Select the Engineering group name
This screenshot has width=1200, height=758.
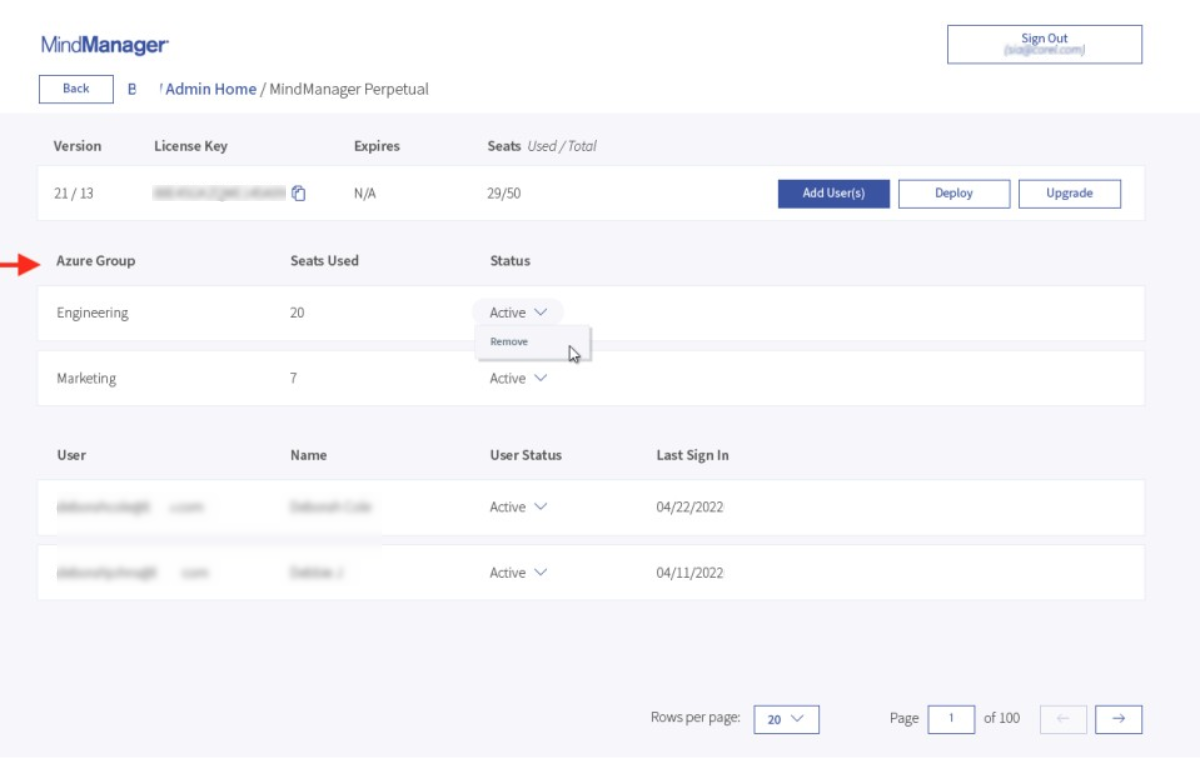(x=93, y=313)
